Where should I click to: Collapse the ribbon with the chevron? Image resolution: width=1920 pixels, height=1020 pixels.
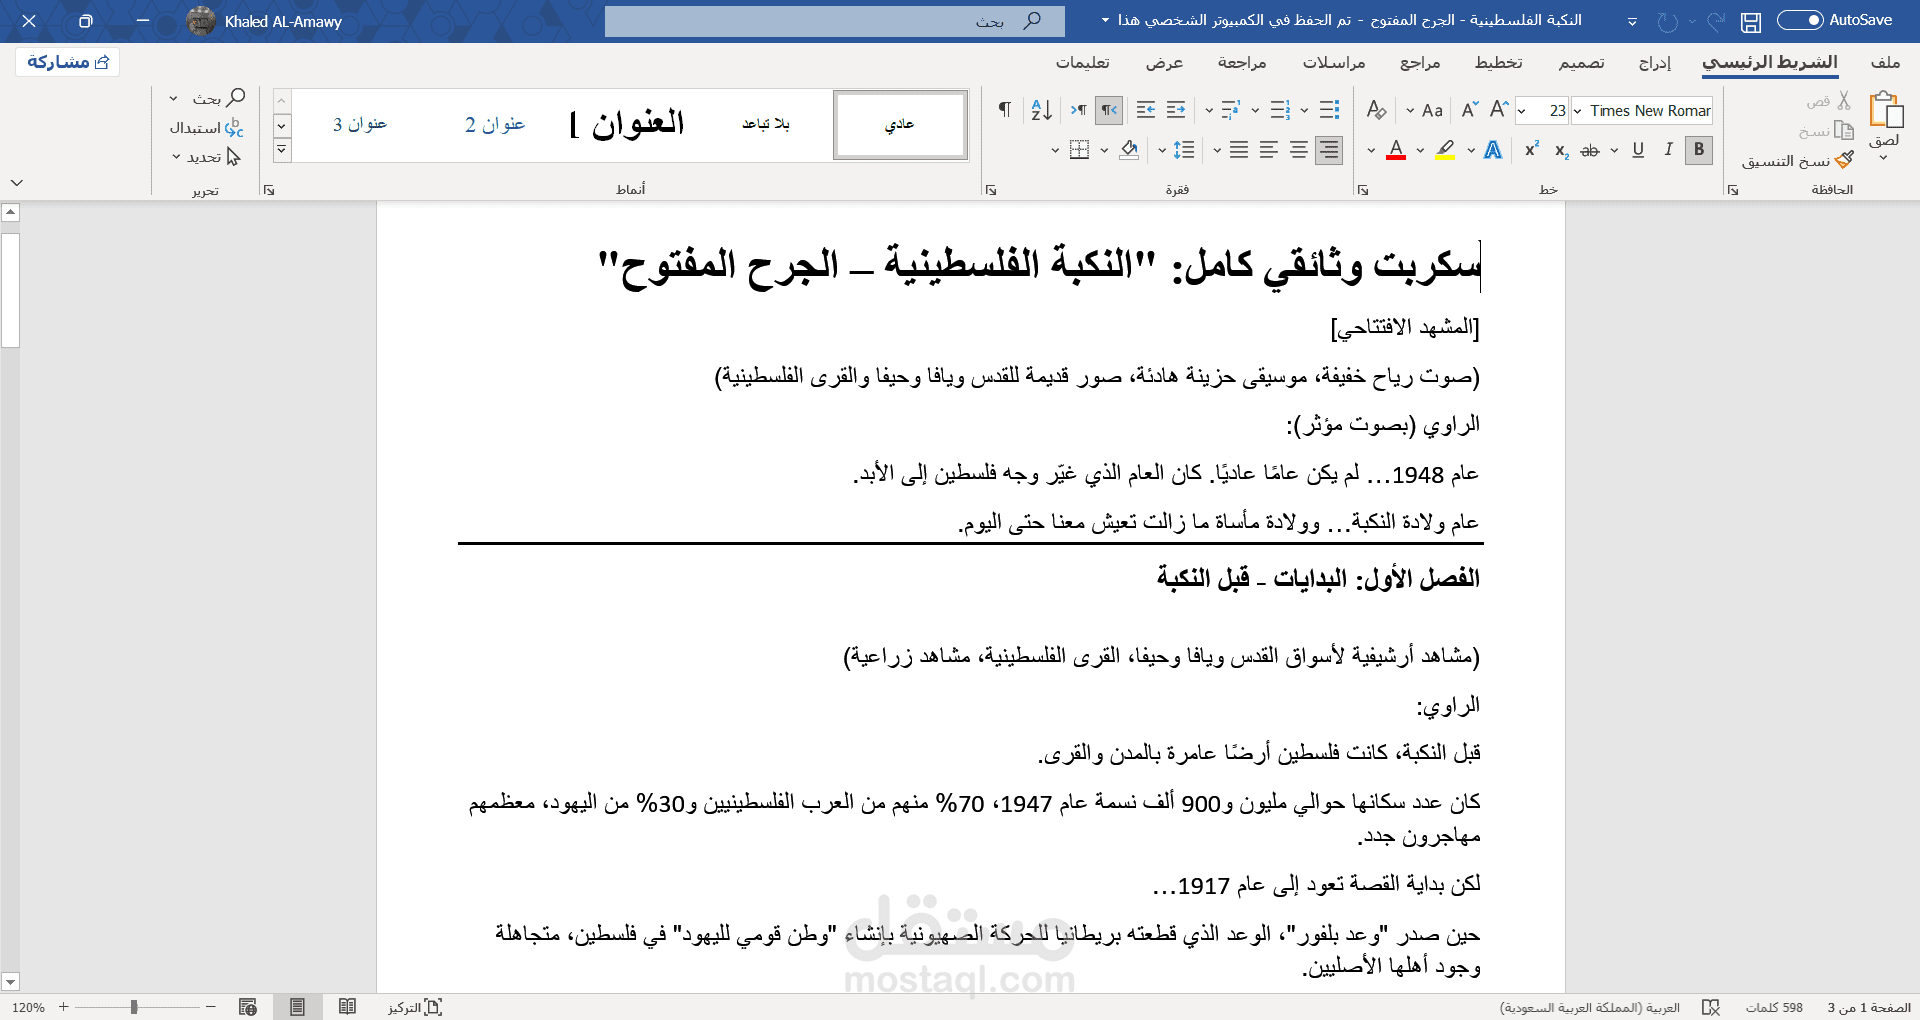pos(17,183)
